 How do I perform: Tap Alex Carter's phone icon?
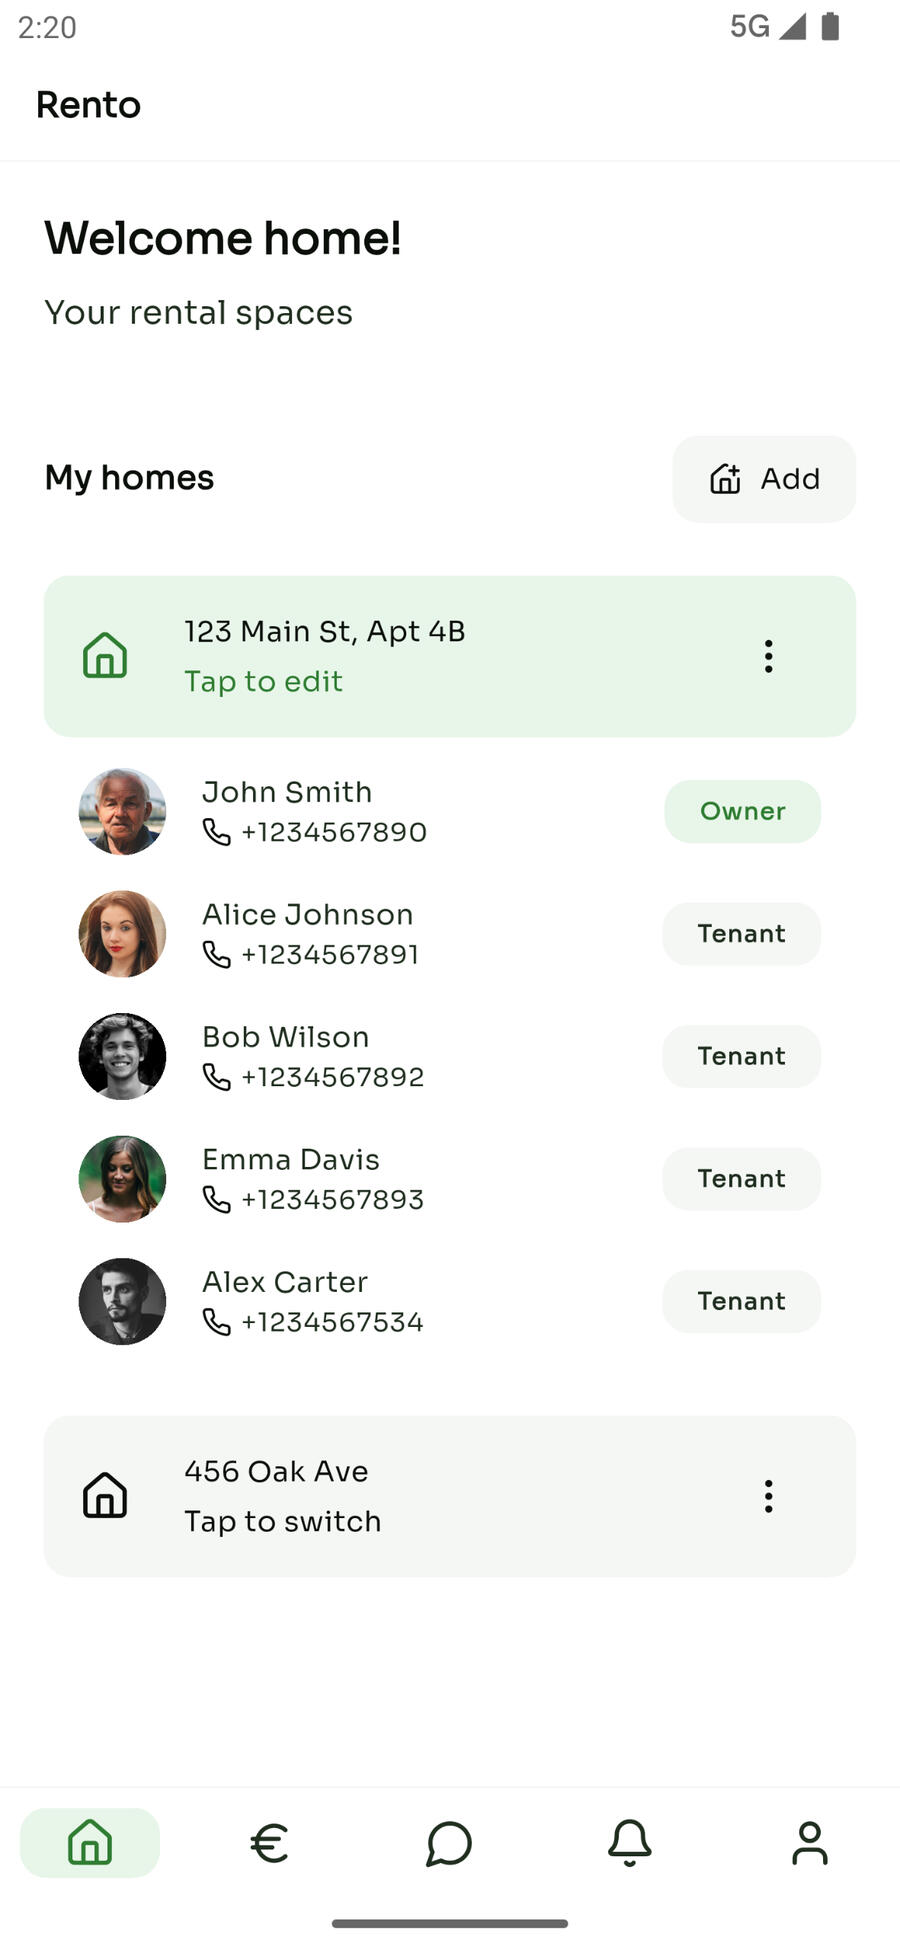216,1322
